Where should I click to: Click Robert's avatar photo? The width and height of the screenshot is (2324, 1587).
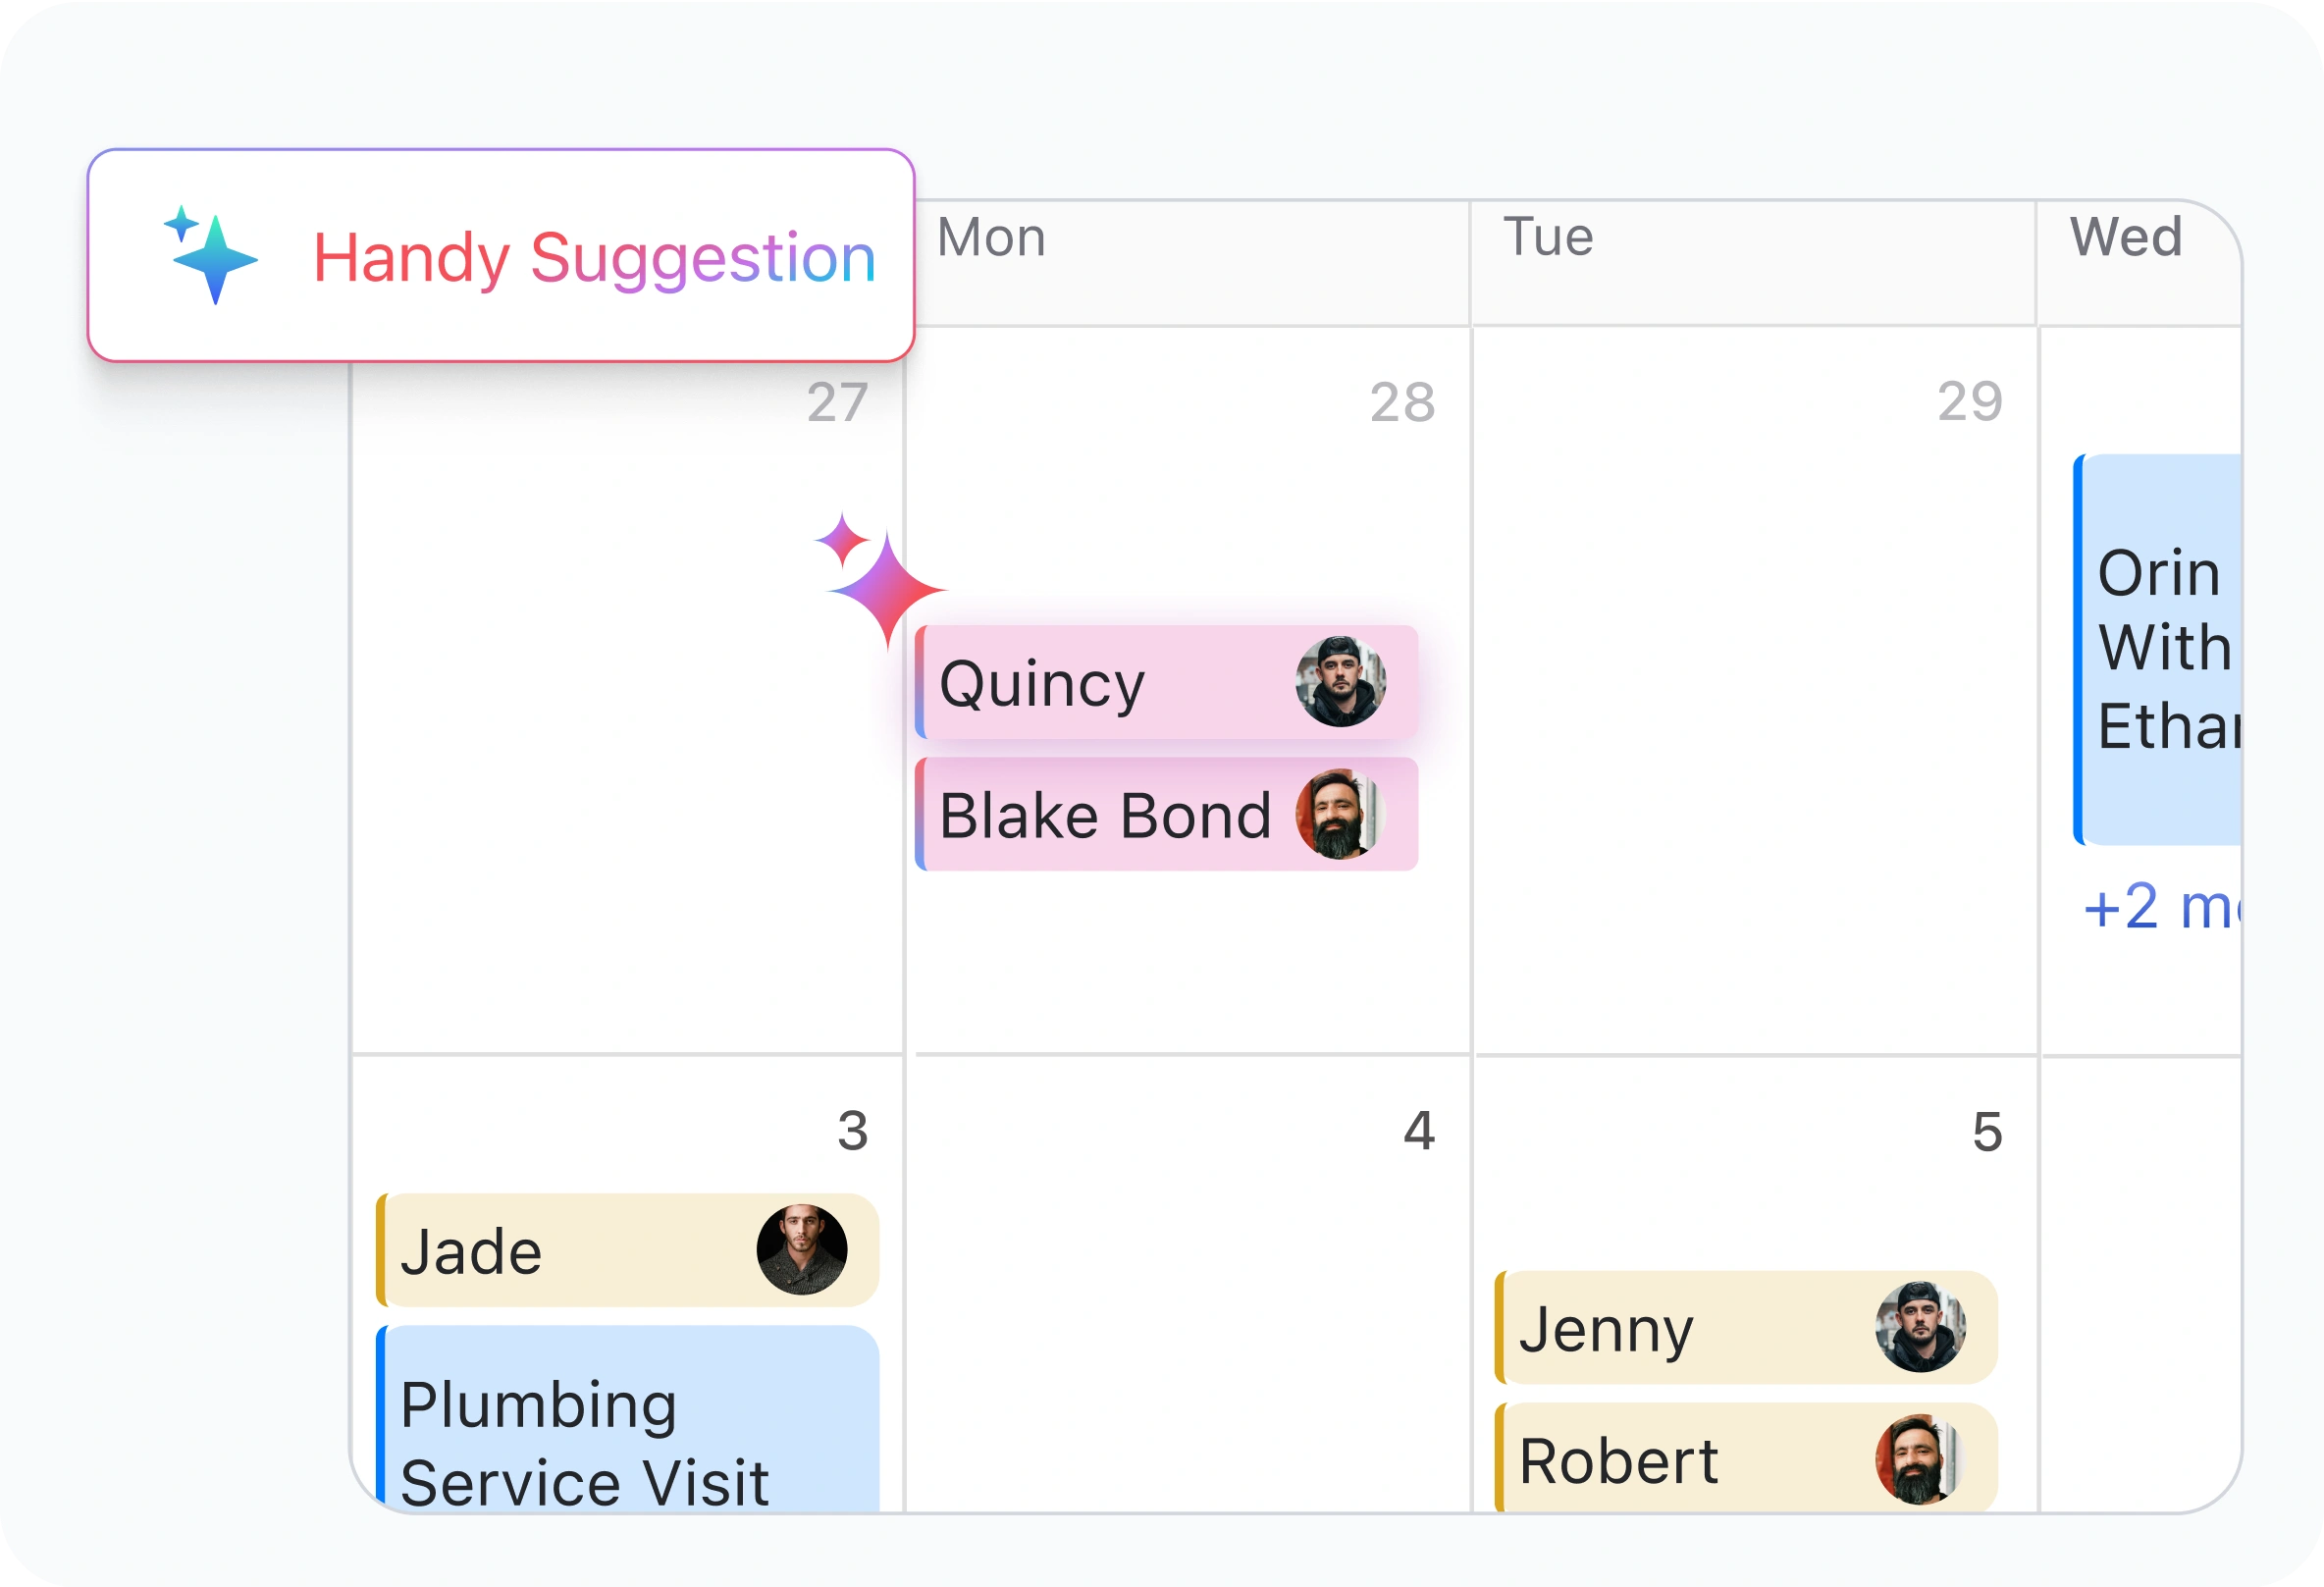(1918, 1459)
